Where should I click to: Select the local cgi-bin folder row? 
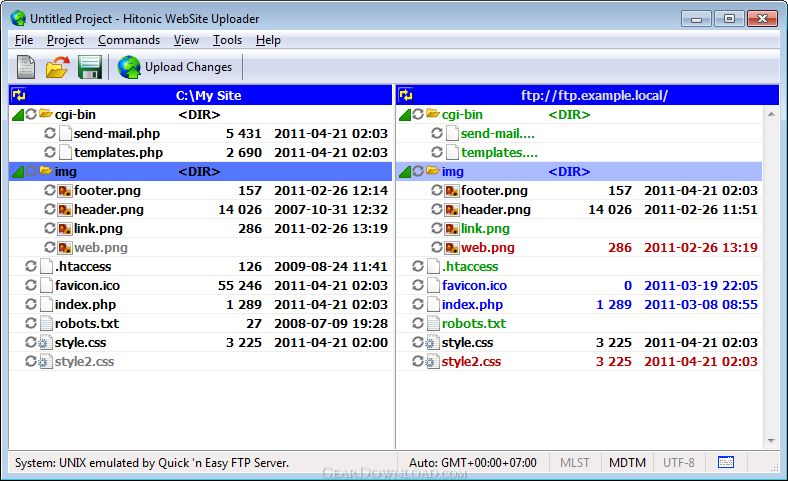201,115
